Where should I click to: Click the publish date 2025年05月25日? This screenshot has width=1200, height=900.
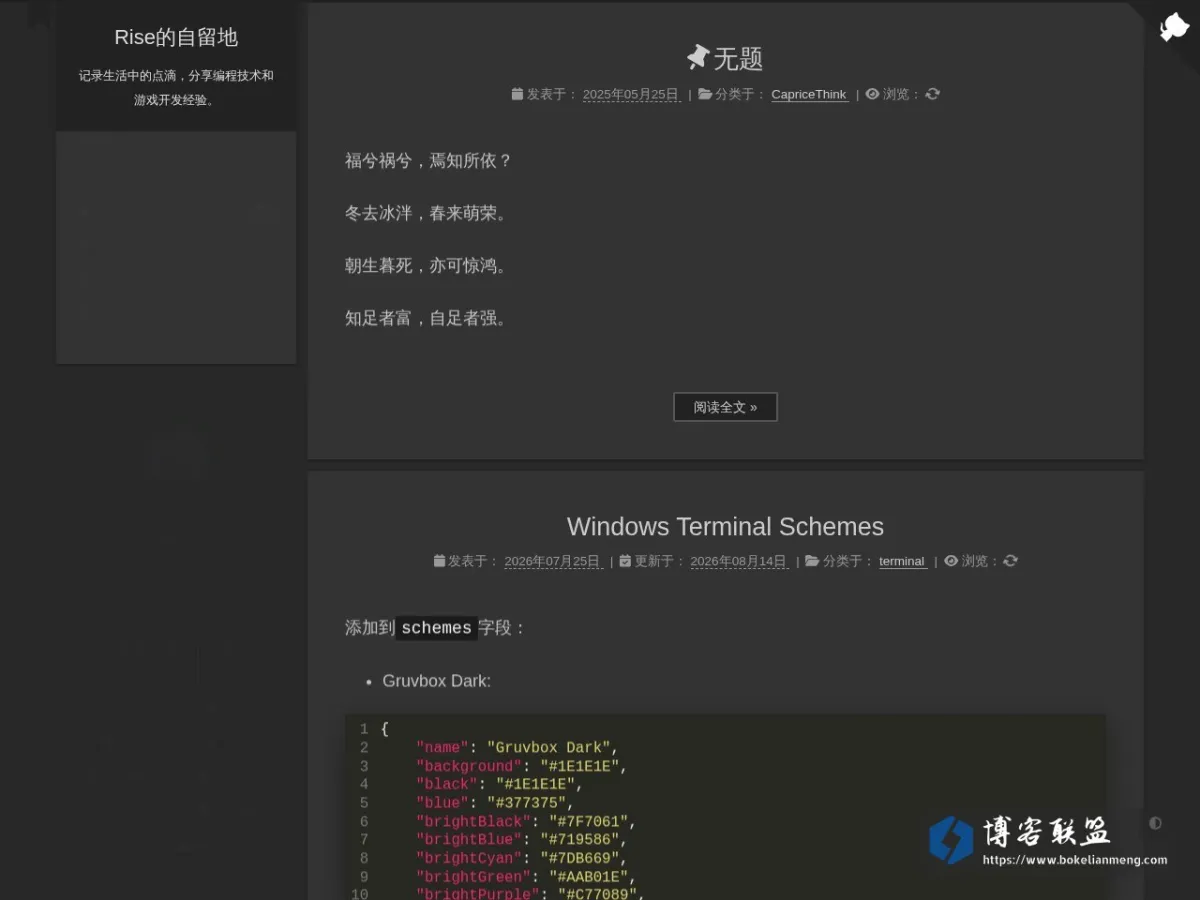tap(631, 95)
